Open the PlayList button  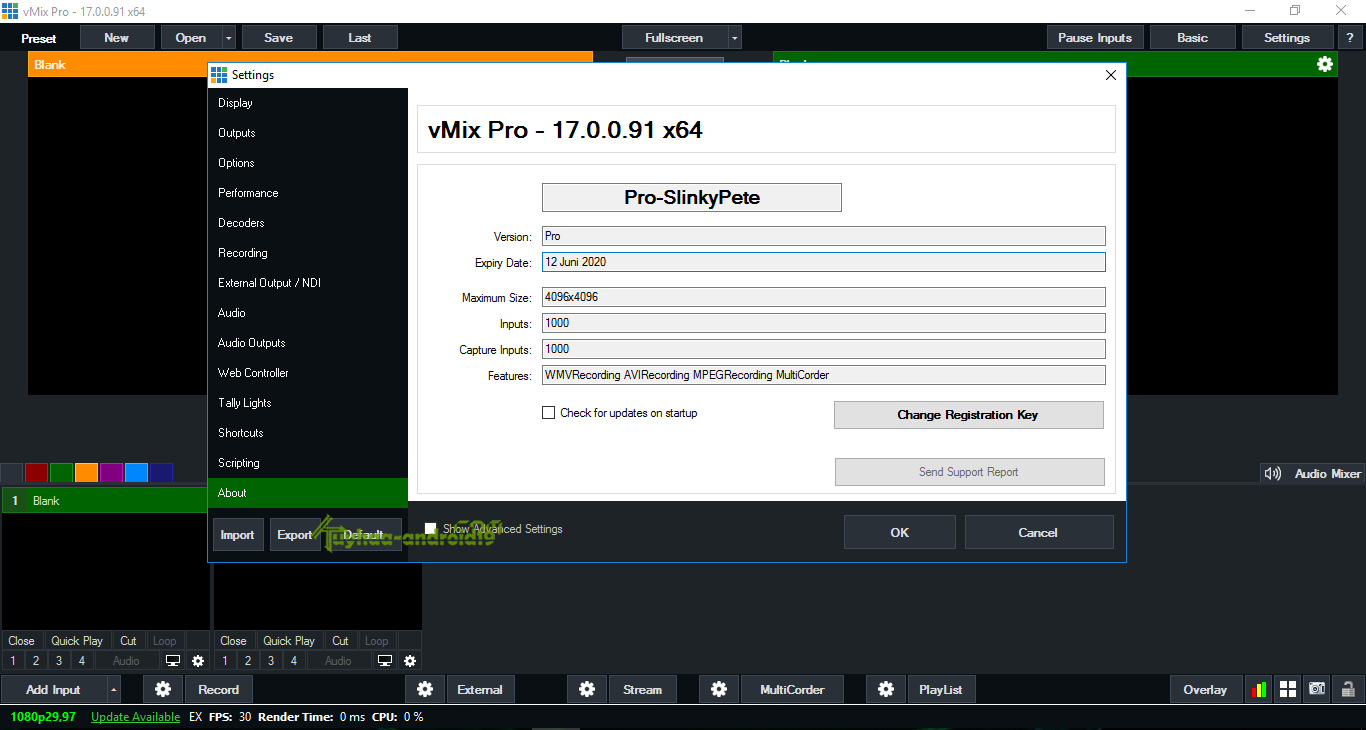click(x=940, y=689)
